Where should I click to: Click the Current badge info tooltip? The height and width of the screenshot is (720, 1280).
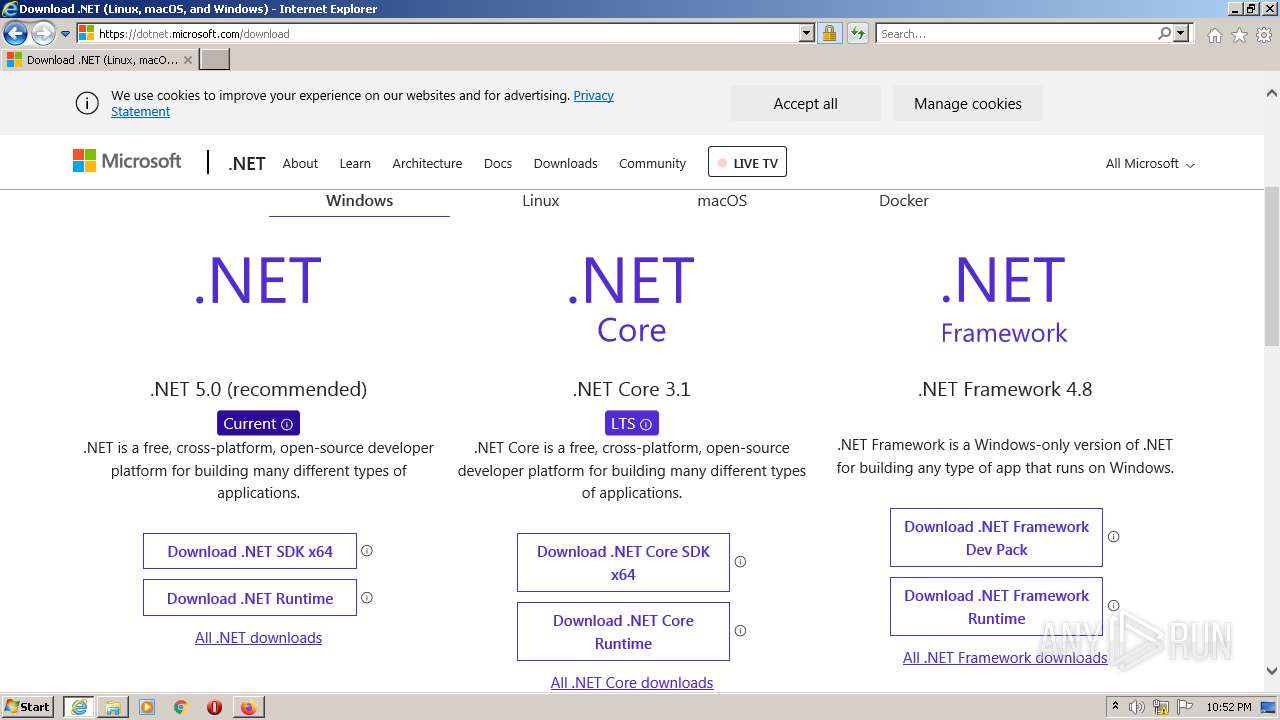287,424
